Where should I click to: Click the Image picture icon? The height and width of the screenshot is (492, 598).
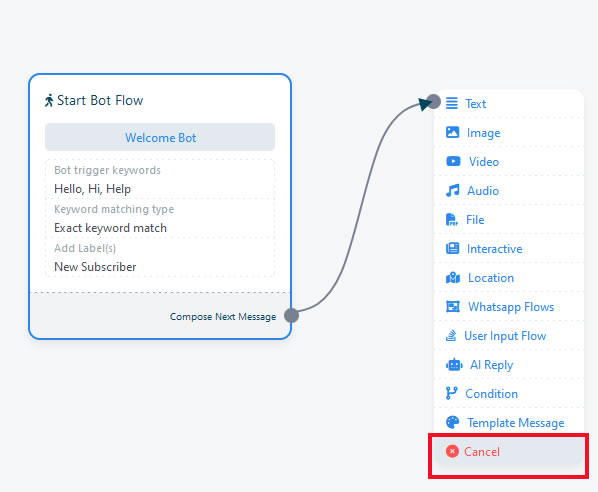pos(453,132)
